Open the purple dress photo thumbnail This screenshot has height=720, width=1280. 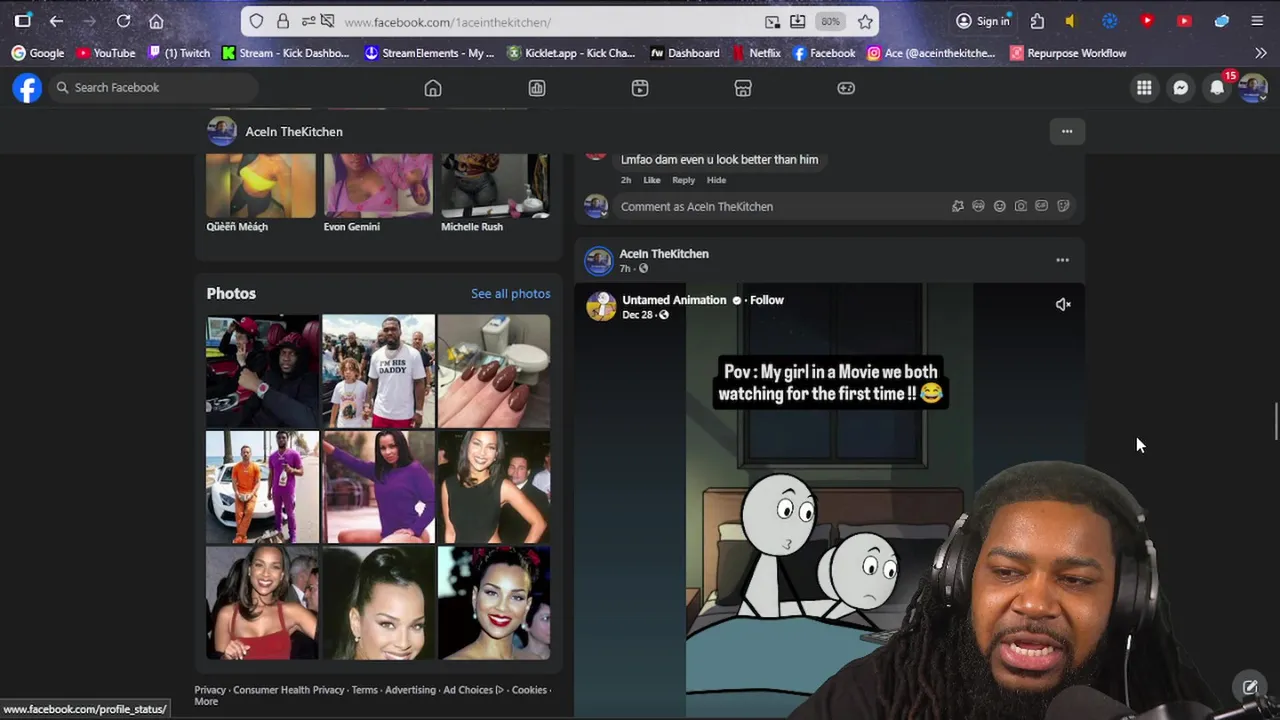378,487
